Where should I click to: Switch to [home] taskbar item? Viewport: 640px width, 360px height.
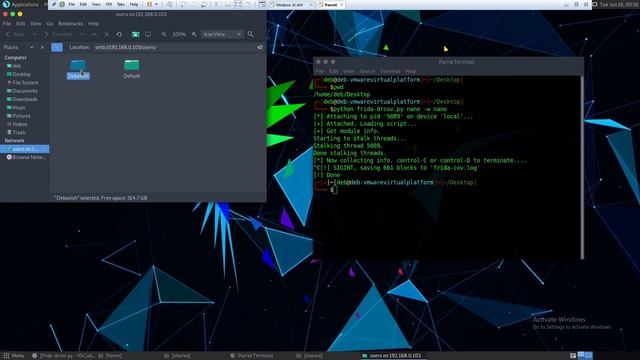pos(110,356)
